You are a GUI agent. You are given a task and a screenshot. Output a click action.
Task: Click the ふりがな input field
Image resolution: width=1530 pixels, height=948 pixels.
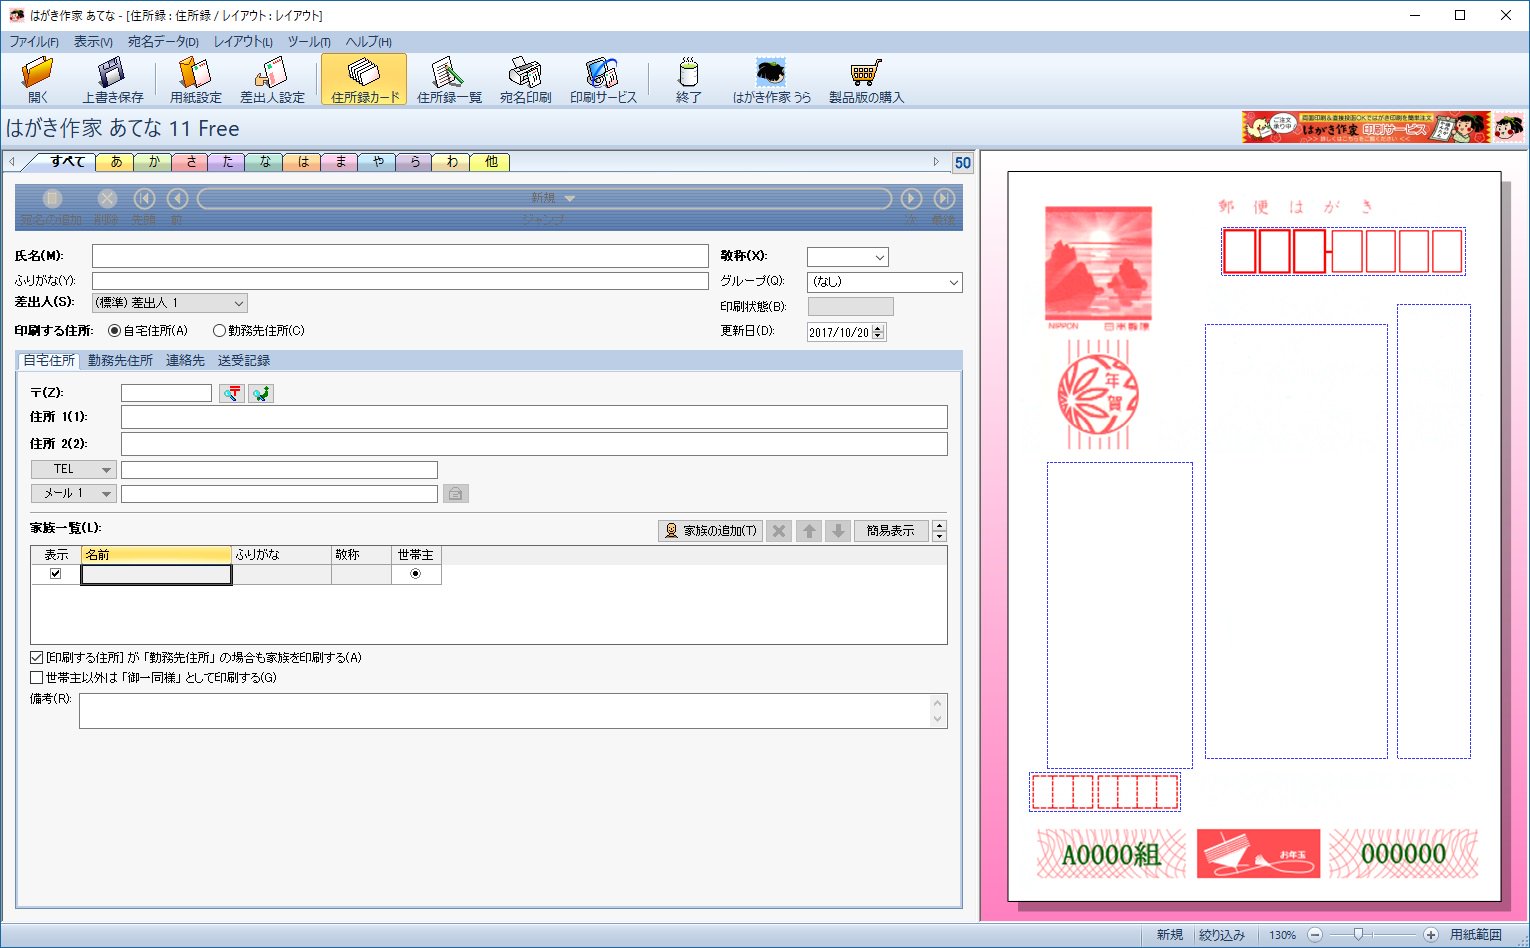[400, 281]
